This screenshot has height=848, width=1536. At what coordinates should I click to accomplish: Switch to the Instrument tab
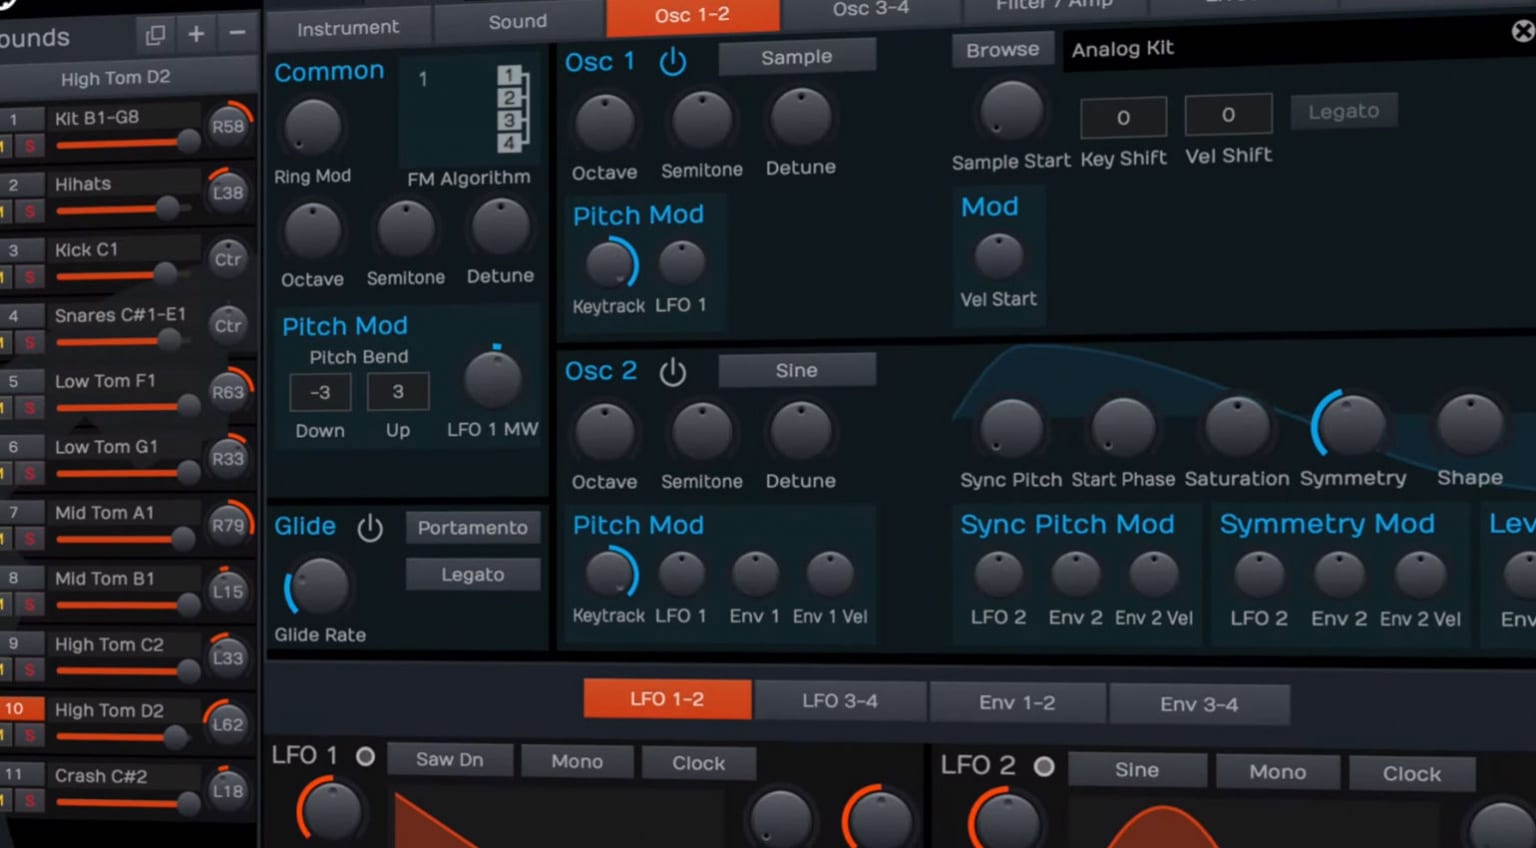tap(347, 28)
